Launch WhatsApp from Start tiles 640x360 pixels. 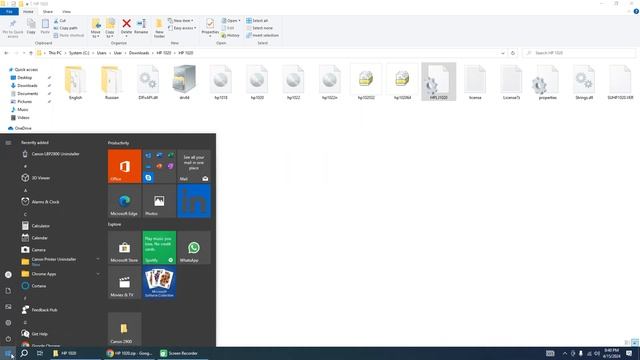194,247
